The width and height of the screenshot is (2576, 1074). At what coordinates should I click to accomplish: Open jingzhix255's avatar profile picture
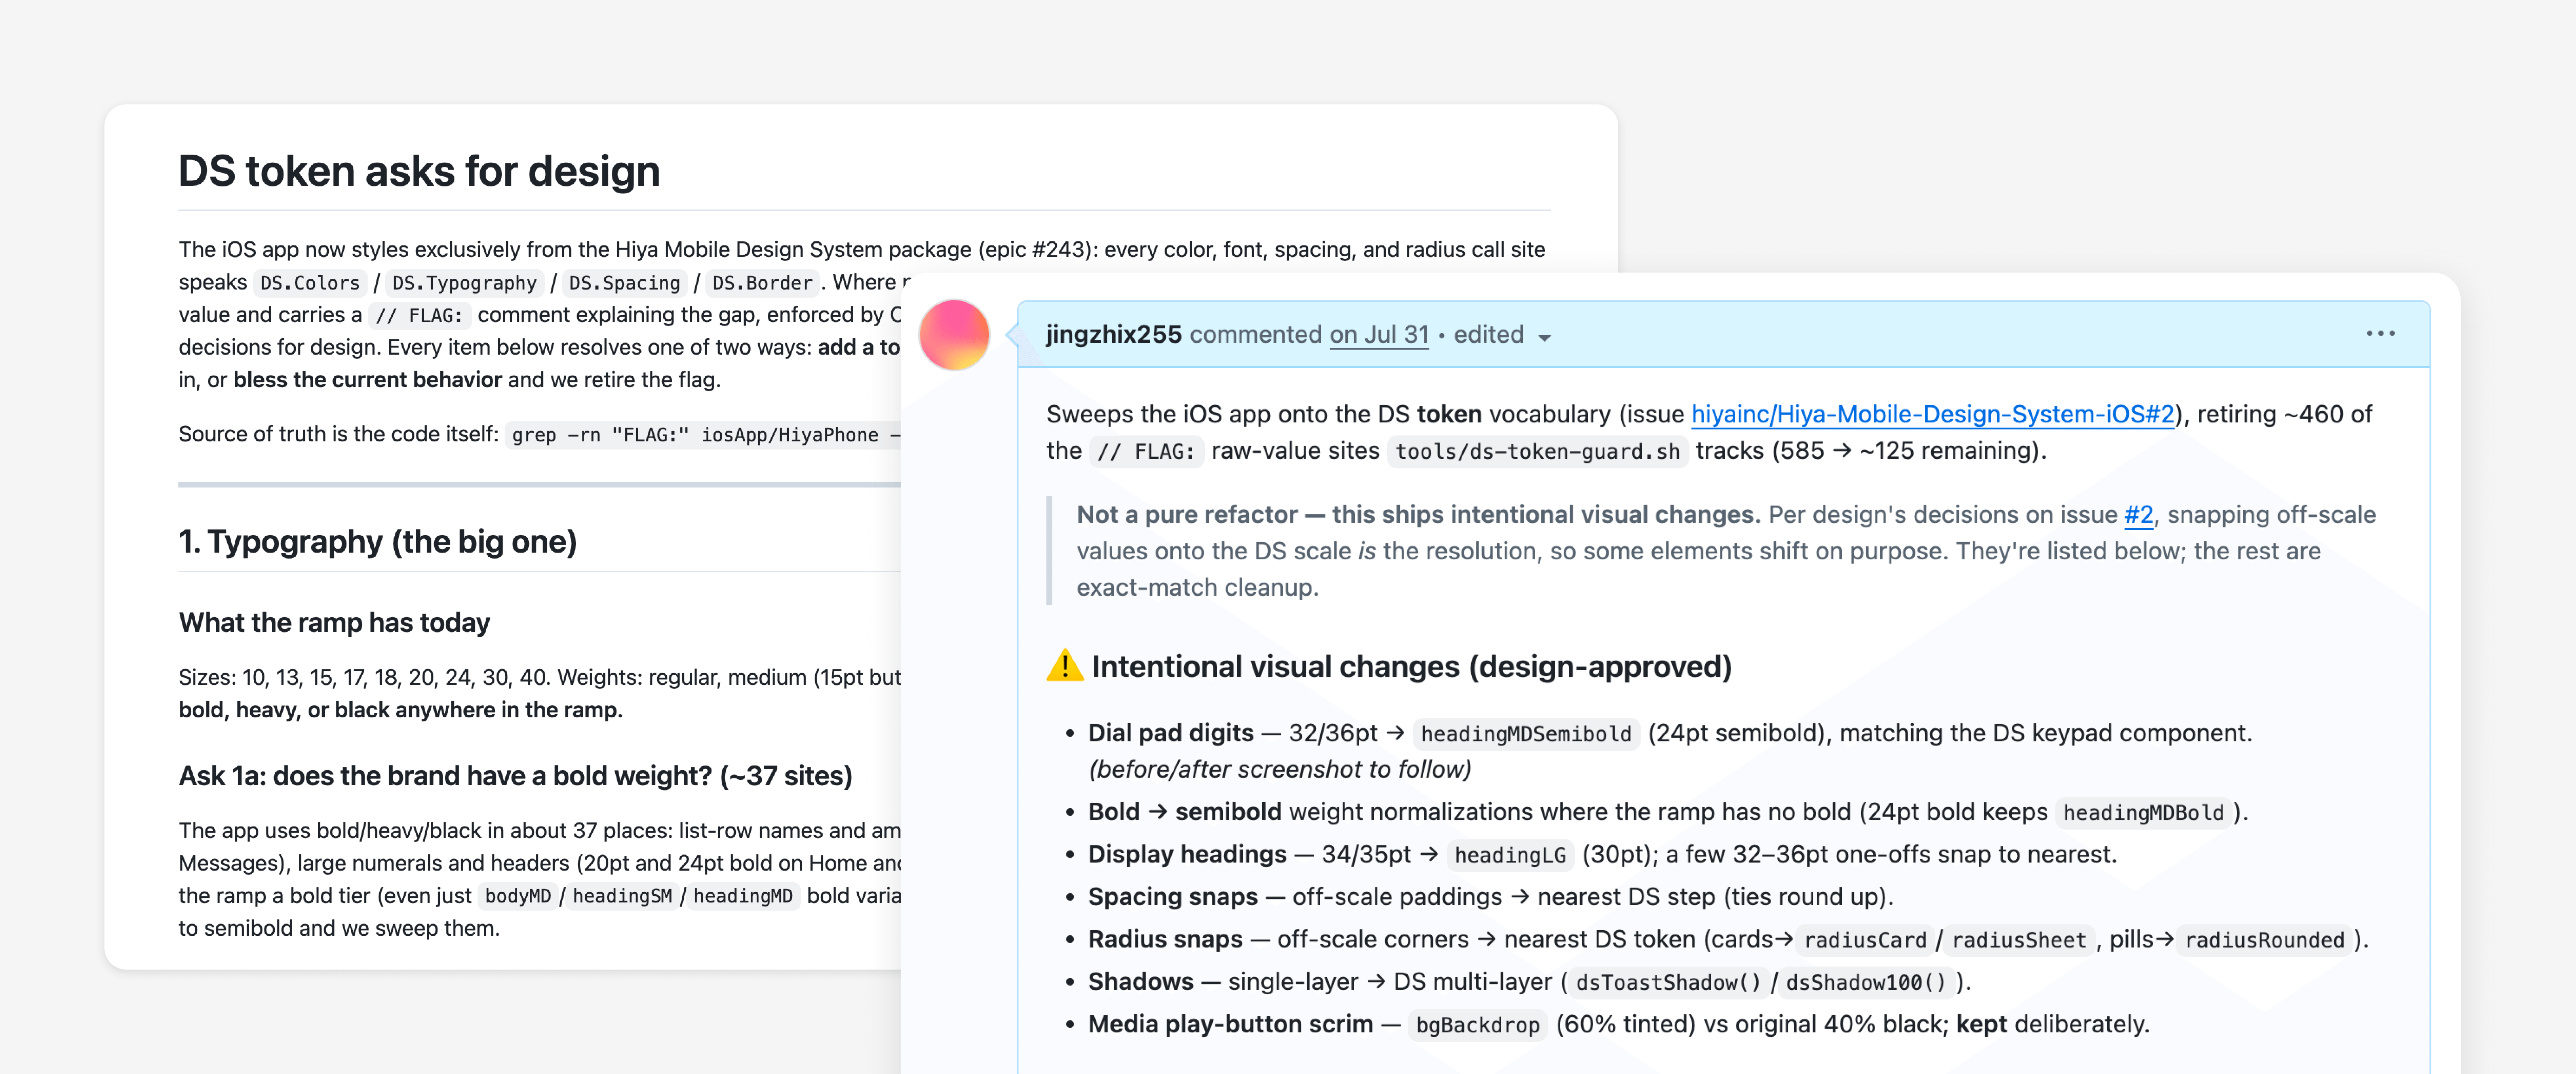point(954,335)
